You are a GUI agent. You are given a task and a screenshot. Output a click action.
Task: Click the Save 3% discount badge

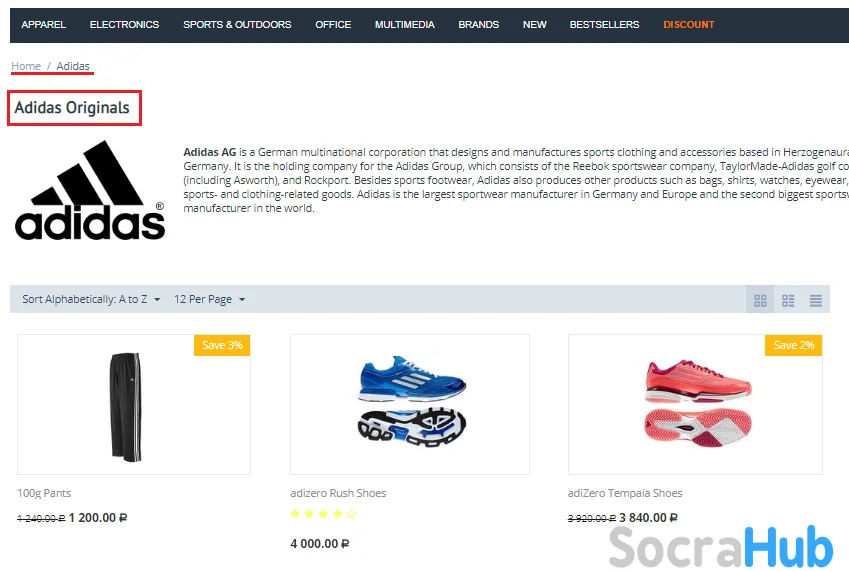(222, 345)
